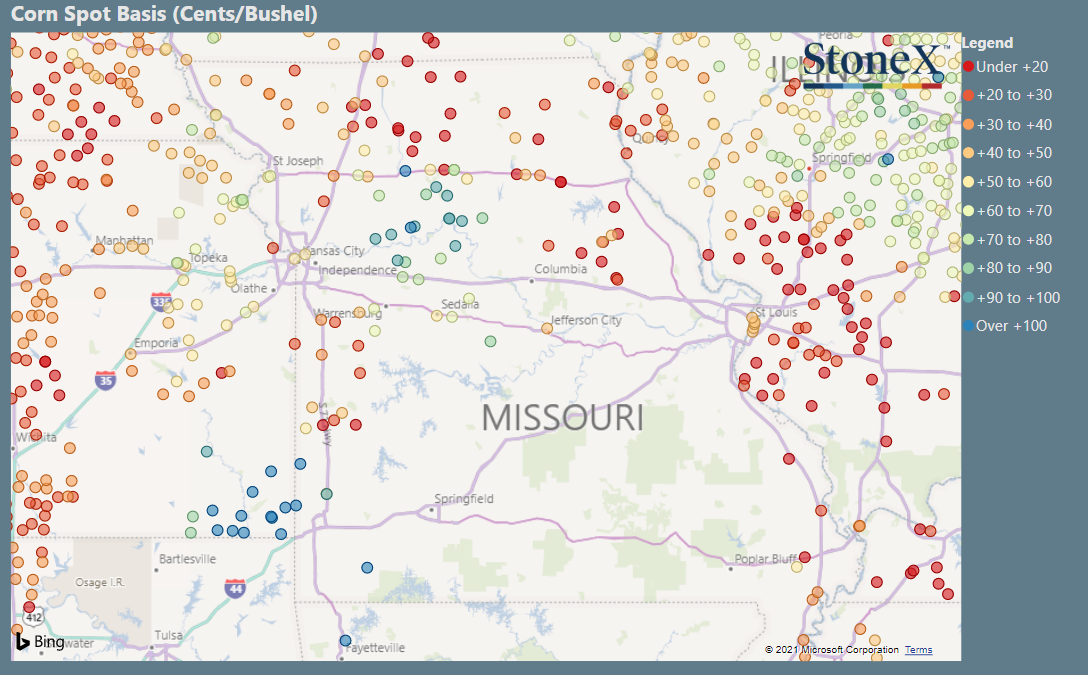Click the Microsoft Corporation copyright text

(832, 650)
